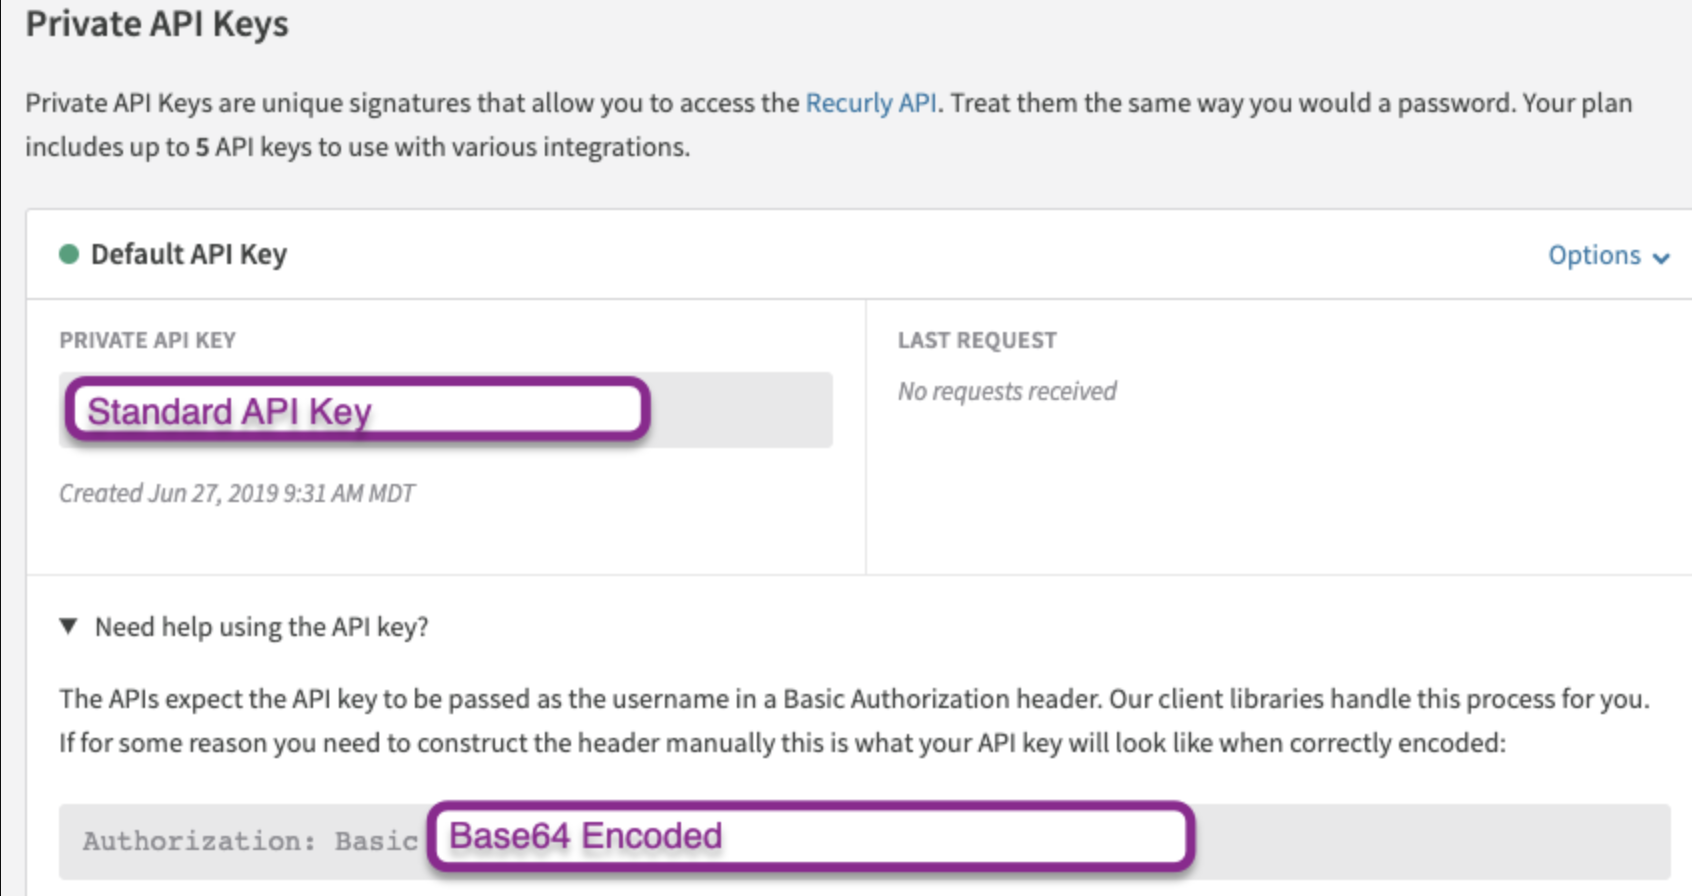The height and width of the screenshot is (896, 1692).
Task: Click the 'Basic Authorization header' help paragraph
Action: pos(854,721)
